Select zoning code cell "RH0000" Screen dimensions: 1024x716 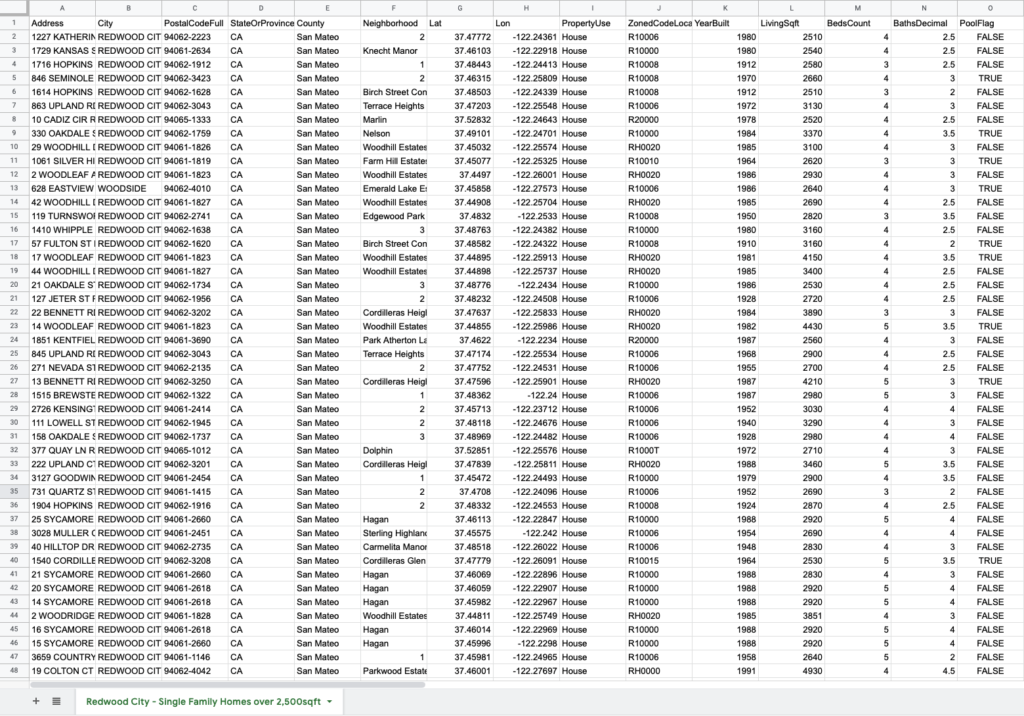click(x=659, y=671)
